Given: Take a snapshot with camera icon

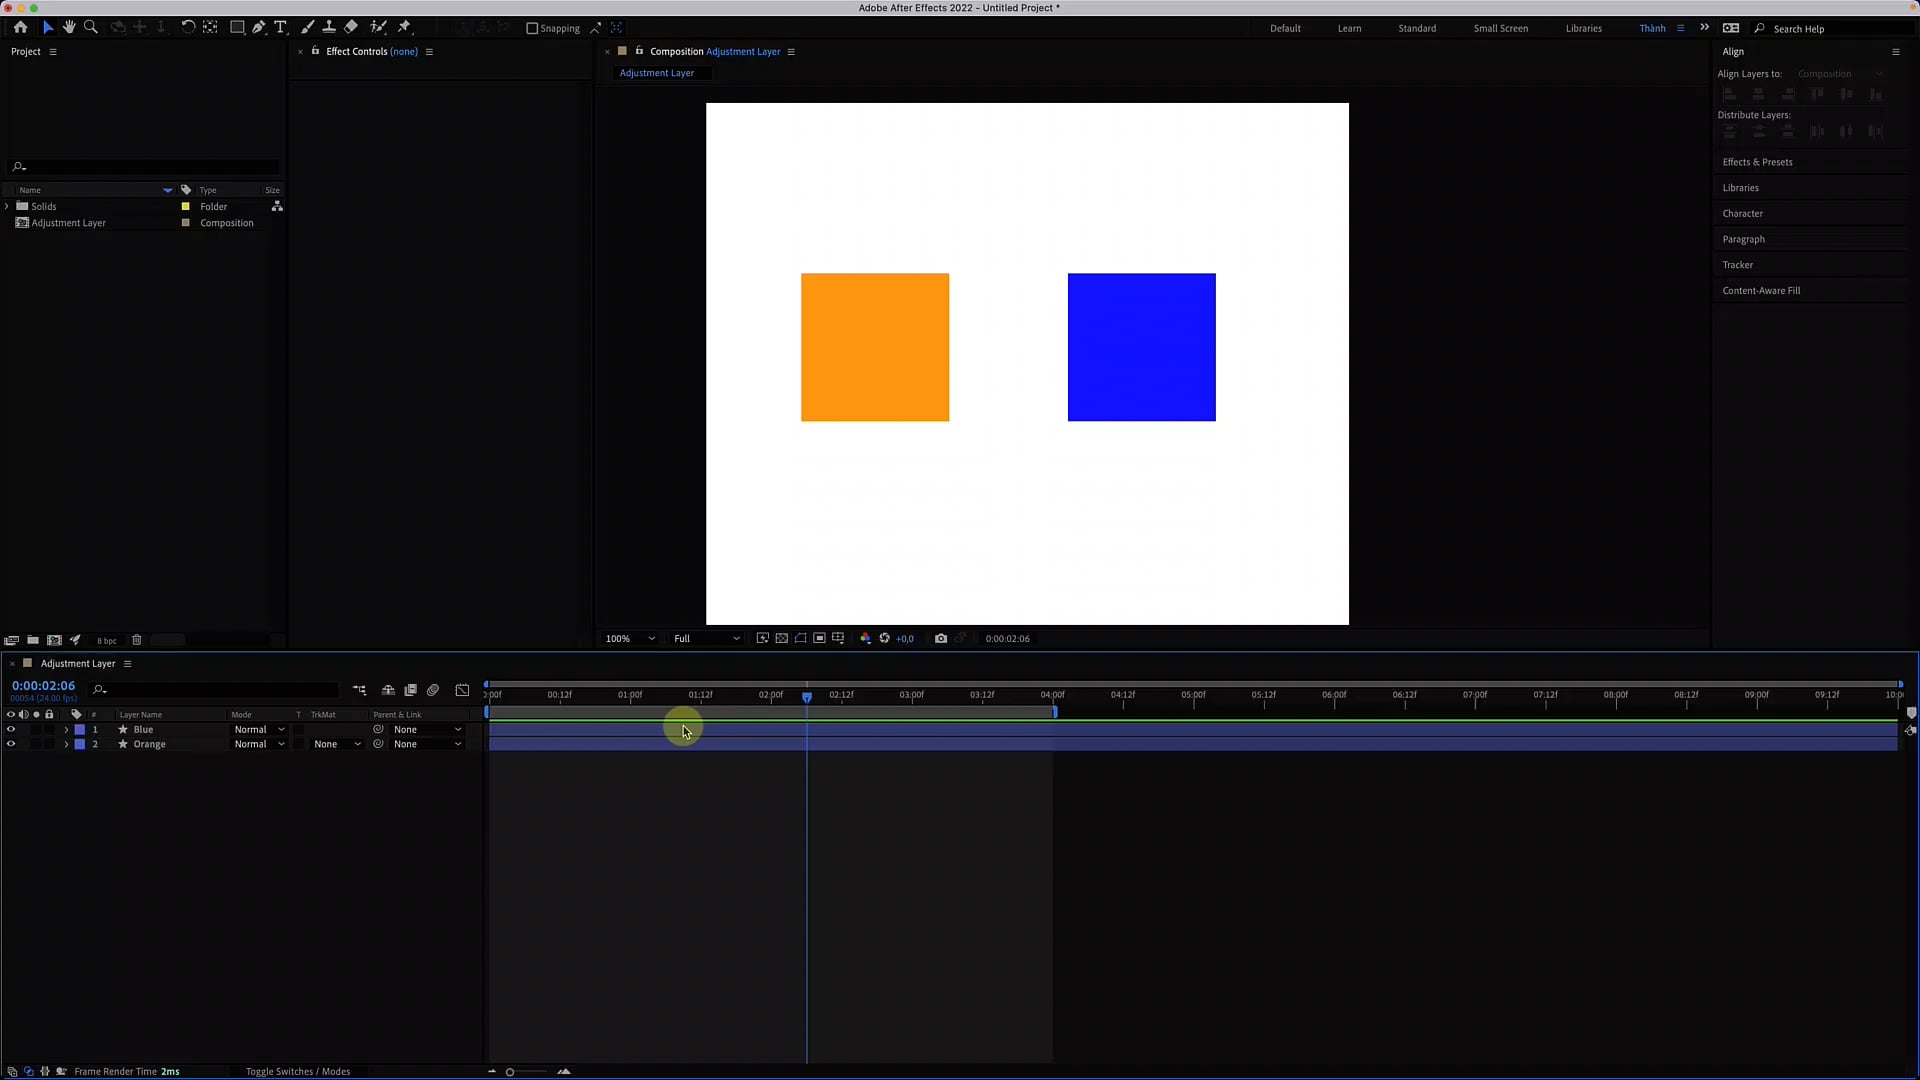Looking at the screenshot, I should pyautogui.click(x=941, y=638).
